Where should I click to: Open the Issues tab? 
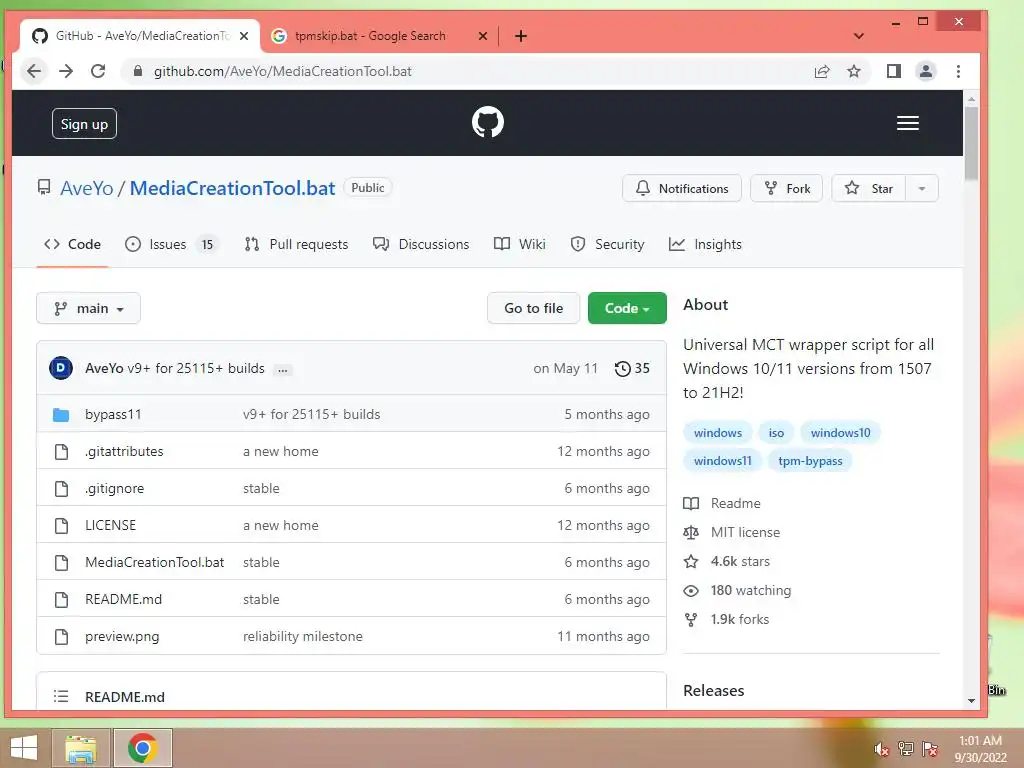[170, 244]
